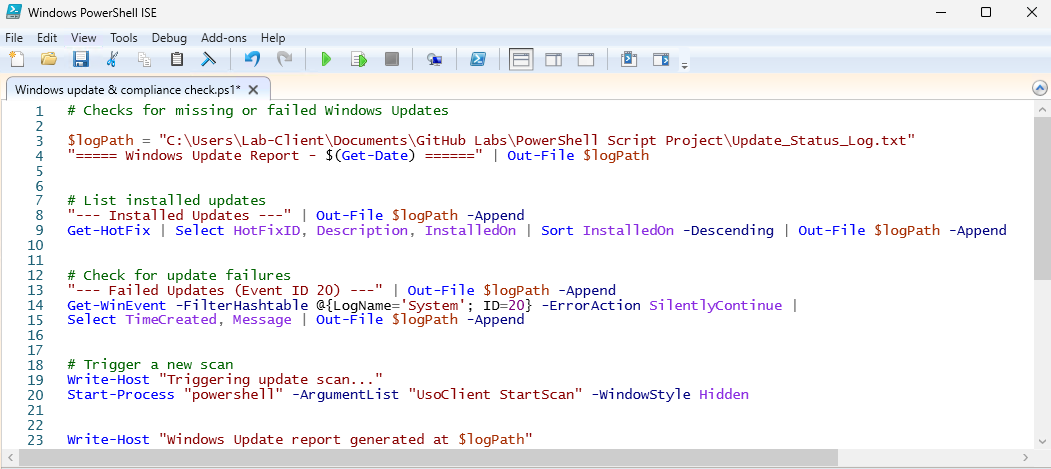Click the "Triggering update scan..." string

click(270, 380)
